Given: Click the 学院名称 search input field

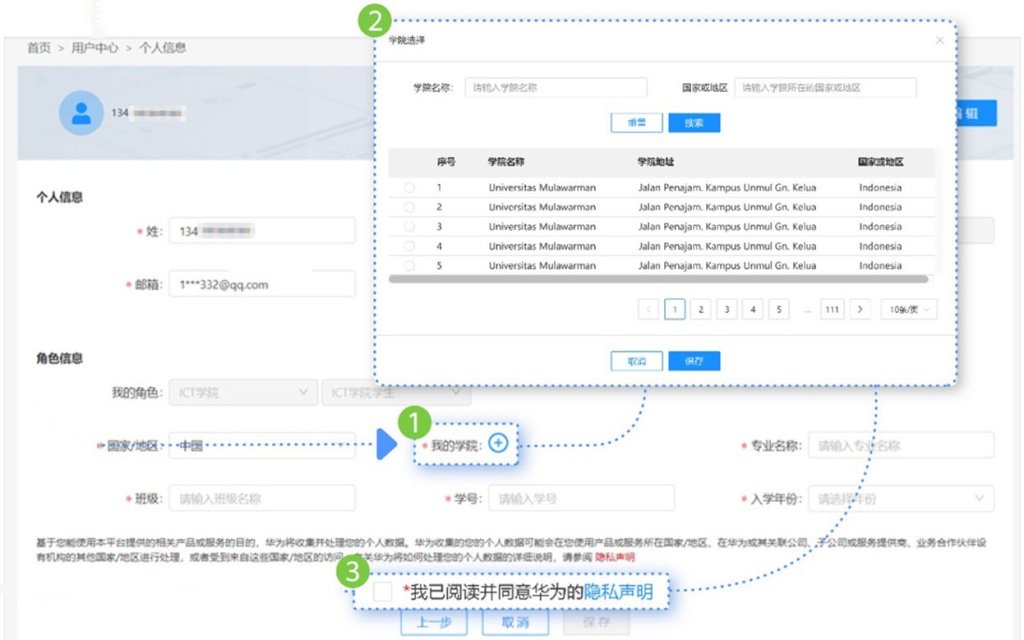Looking at the screenshot, I should tap(556, 88).
